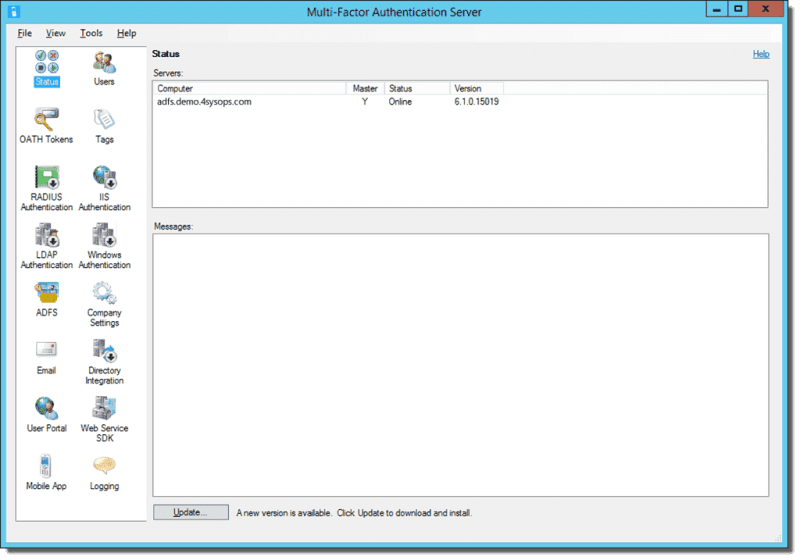
Task: Click the application icon in title bar
Action: click(x=14, y=11)
